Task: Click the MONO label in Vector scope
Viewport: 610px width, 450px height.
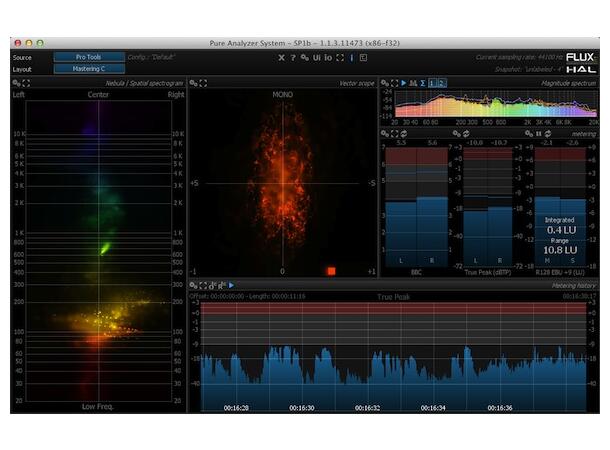Action: [x=283, y=95]
